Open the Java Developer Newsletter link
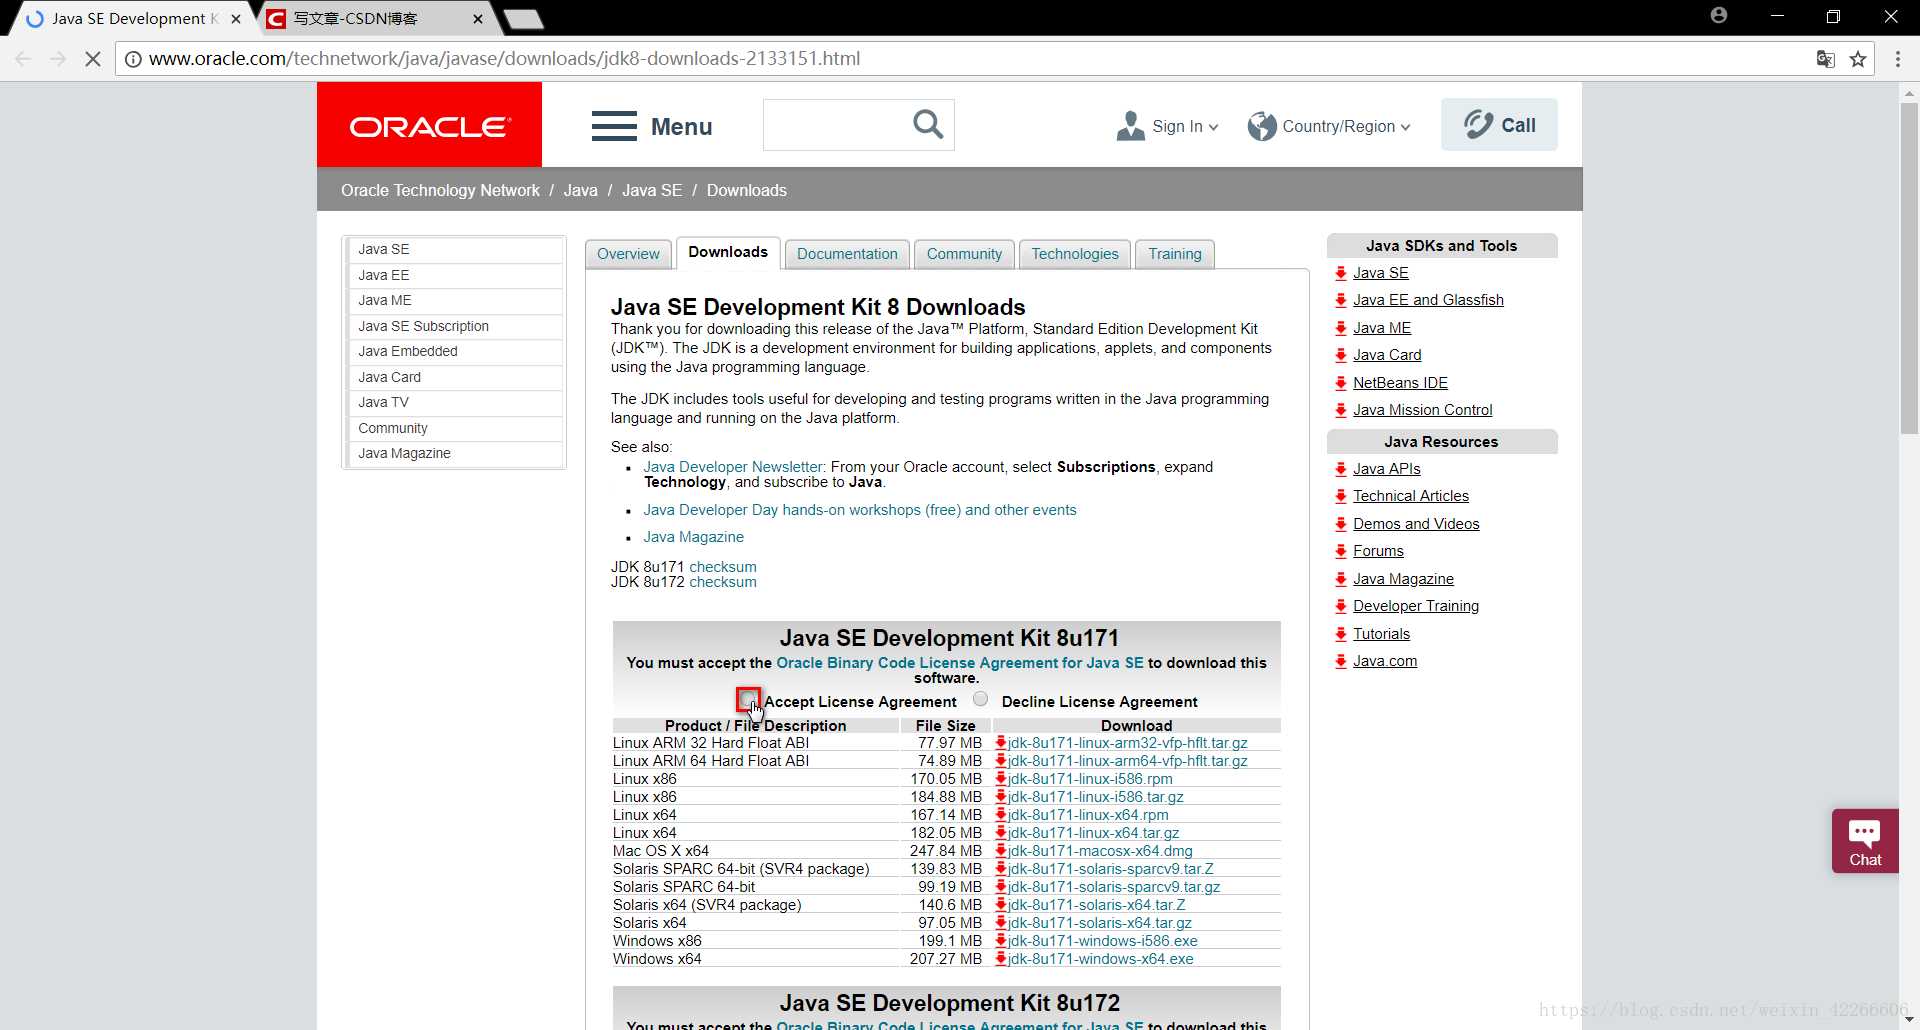Viewport: 1920px width, 1030px height. tap(733, 467)
